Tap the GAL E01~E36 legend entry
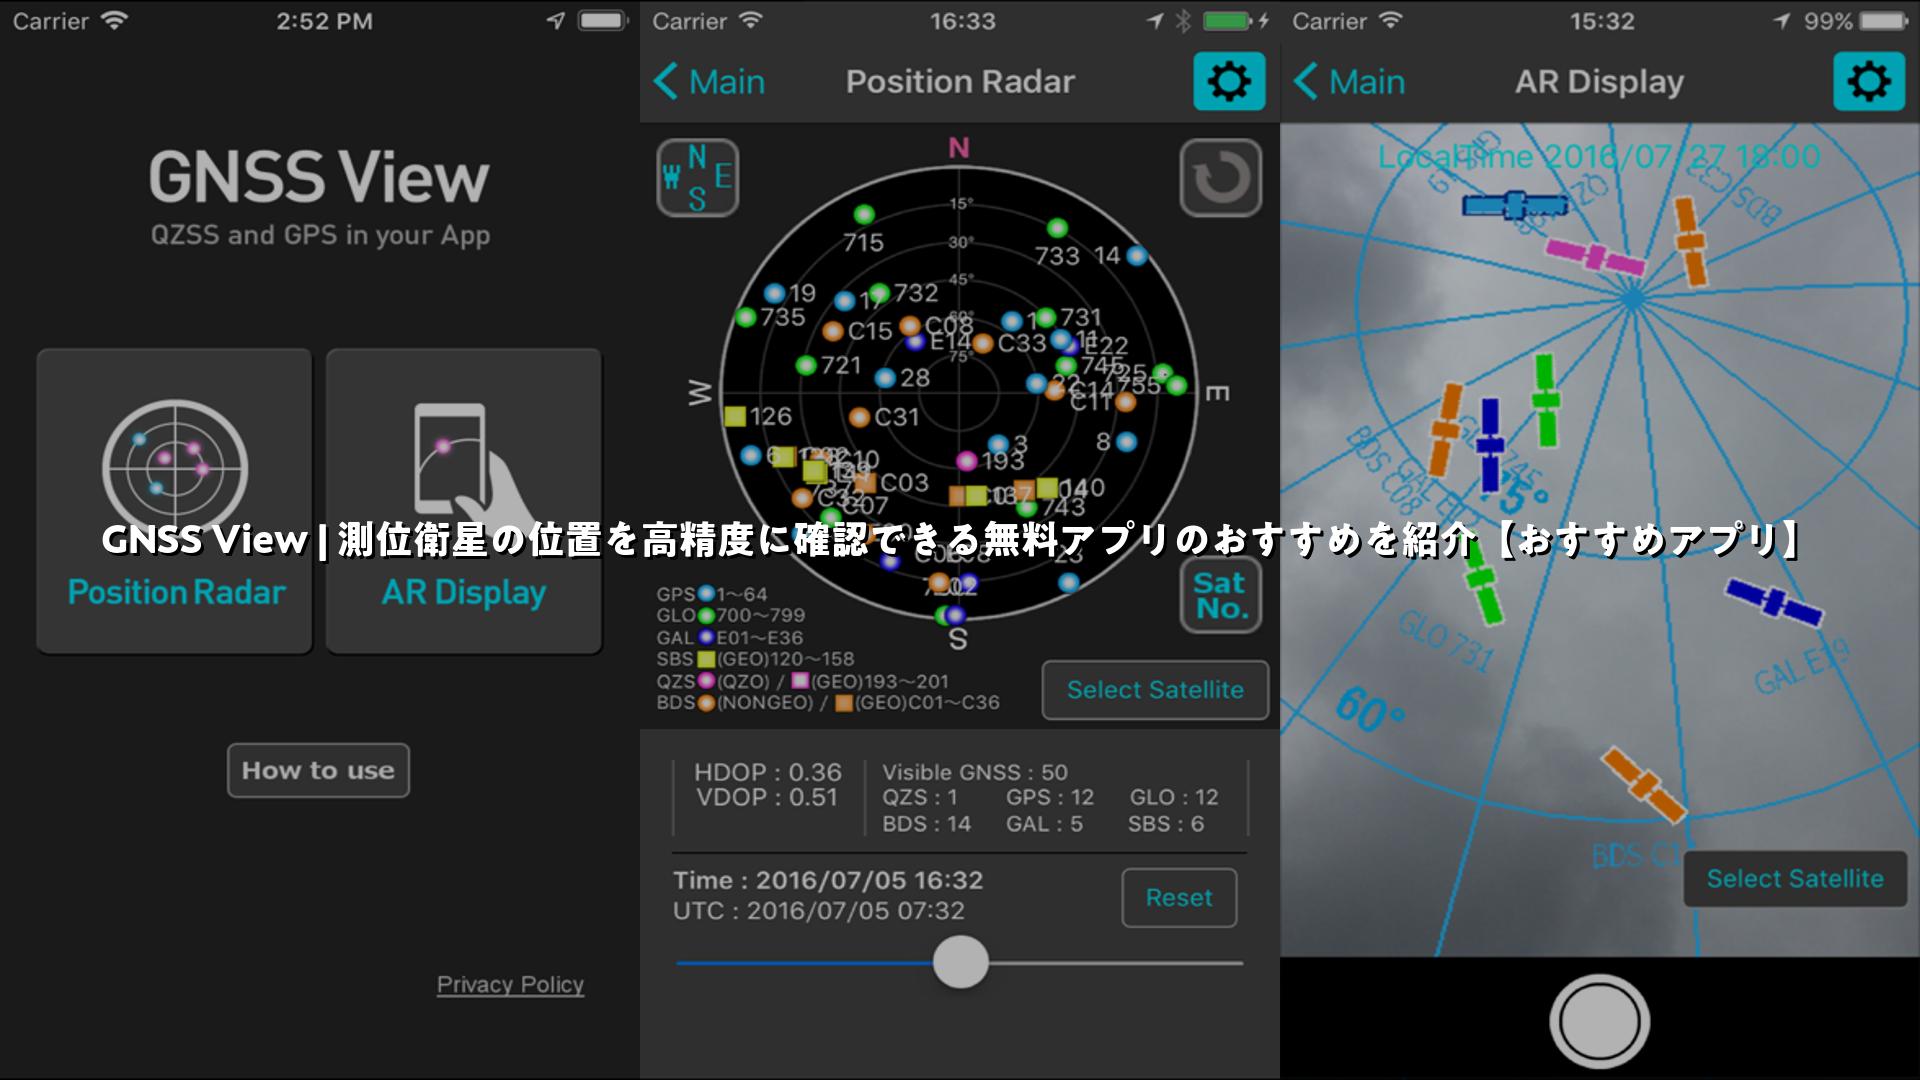The width and height of the screenshot is (1920, 1080). (x=729, y=638)
